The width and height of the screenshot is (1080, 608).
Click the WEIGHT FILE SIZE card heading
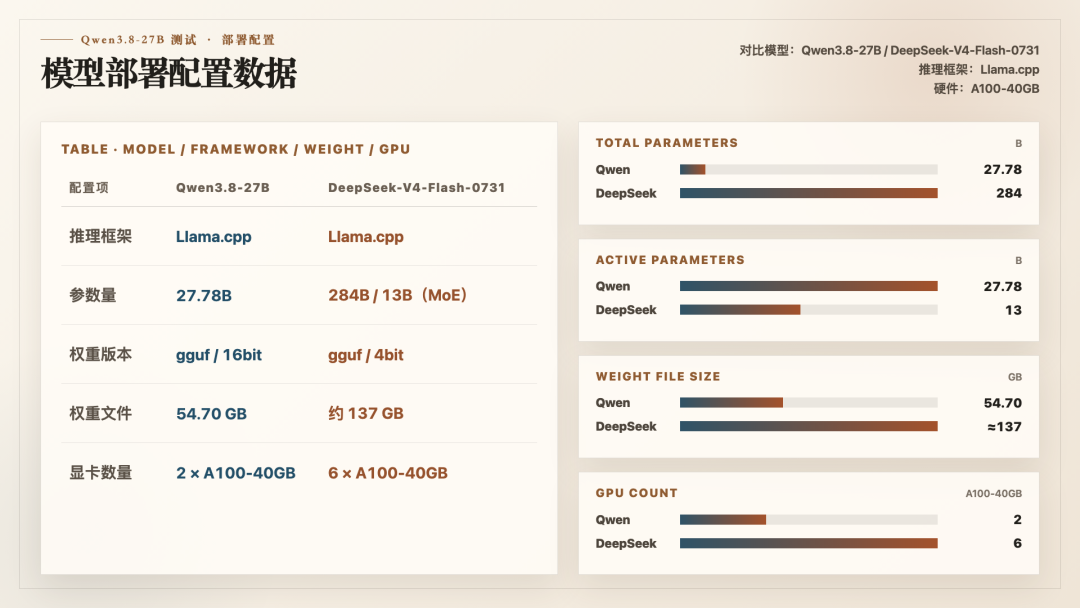click(658, 377)
